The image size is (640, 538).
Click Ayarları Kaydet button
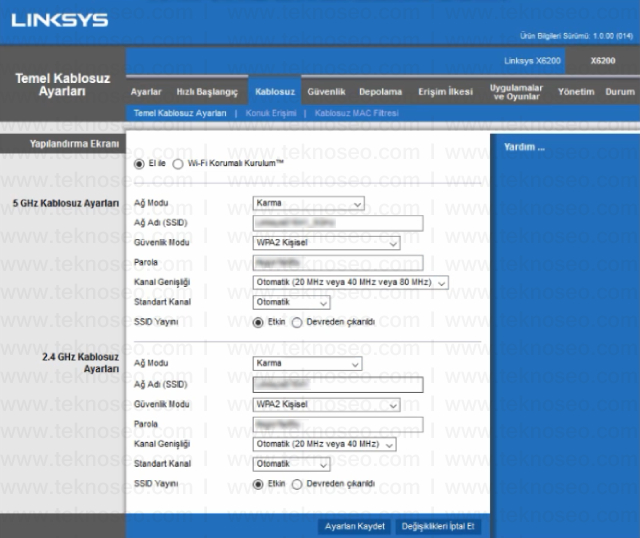[354, 526]
